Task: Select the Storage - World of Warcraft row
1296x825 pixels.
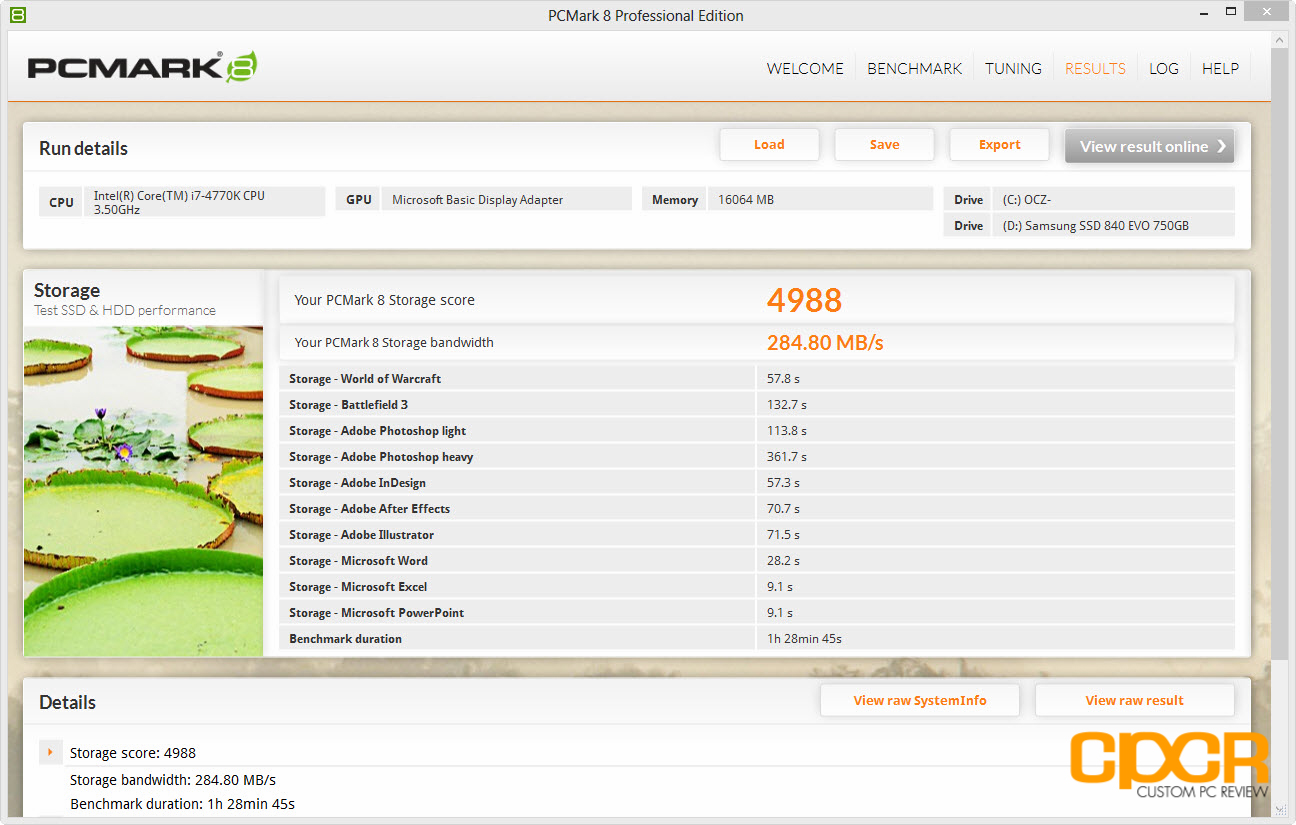Action: [757, 378]
